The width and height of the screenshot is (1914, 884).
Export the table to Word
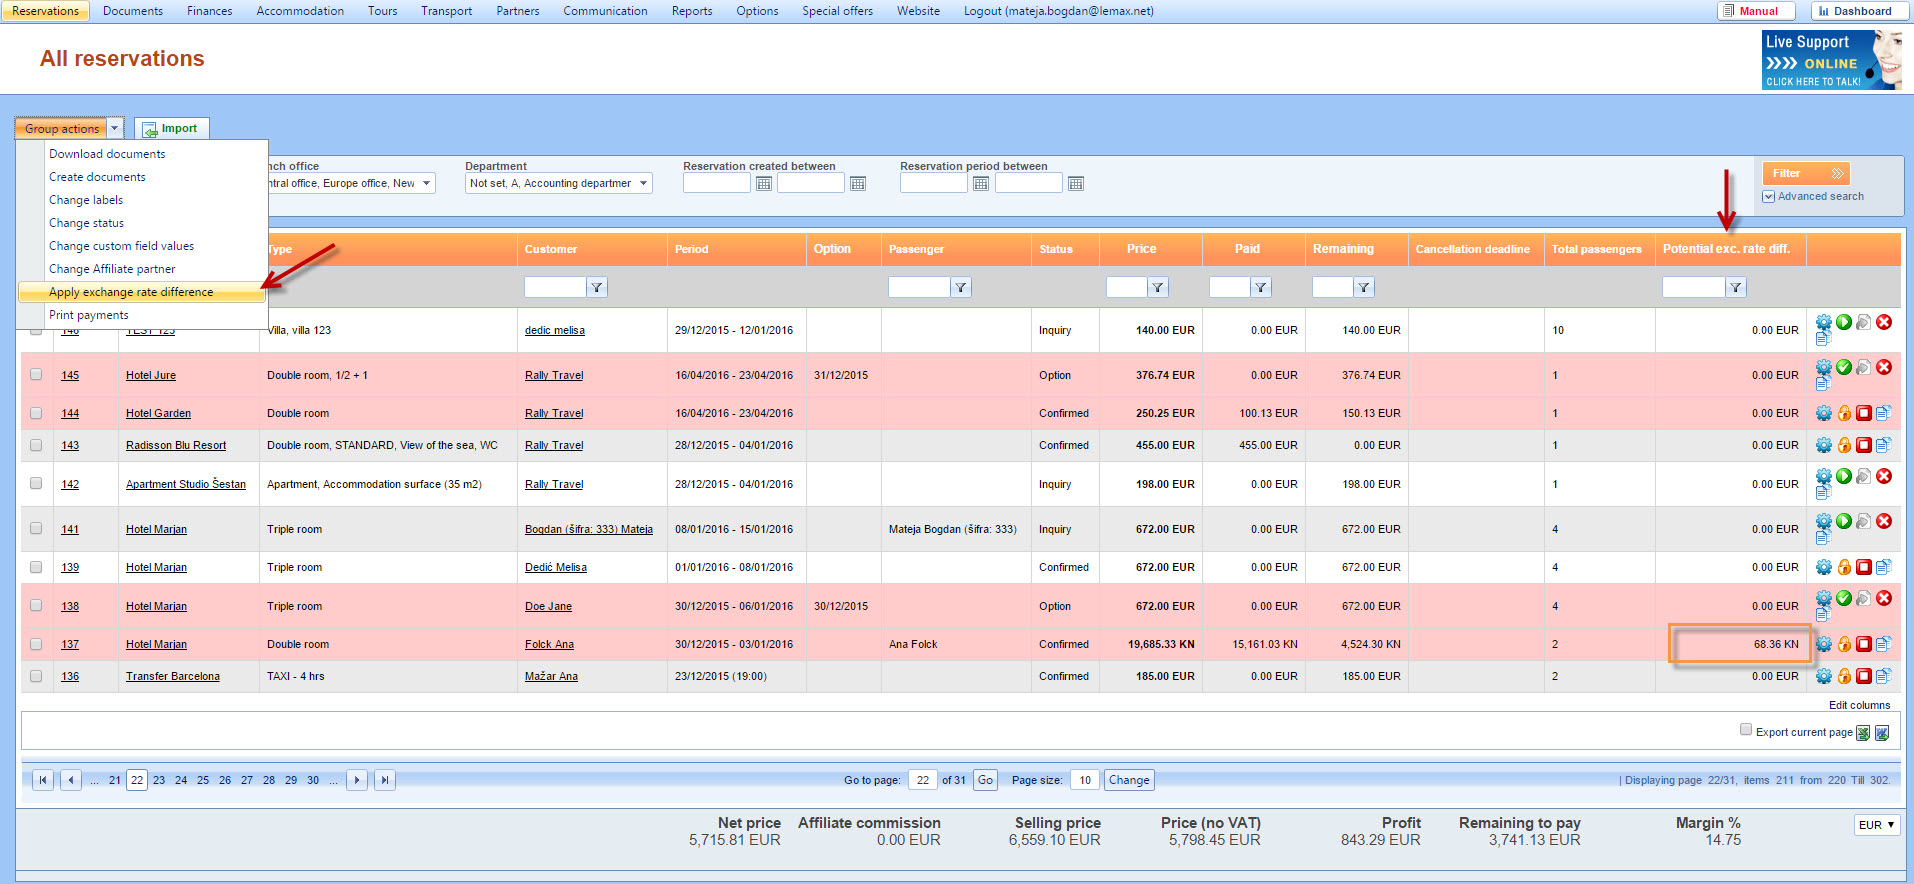point(1881,733)
